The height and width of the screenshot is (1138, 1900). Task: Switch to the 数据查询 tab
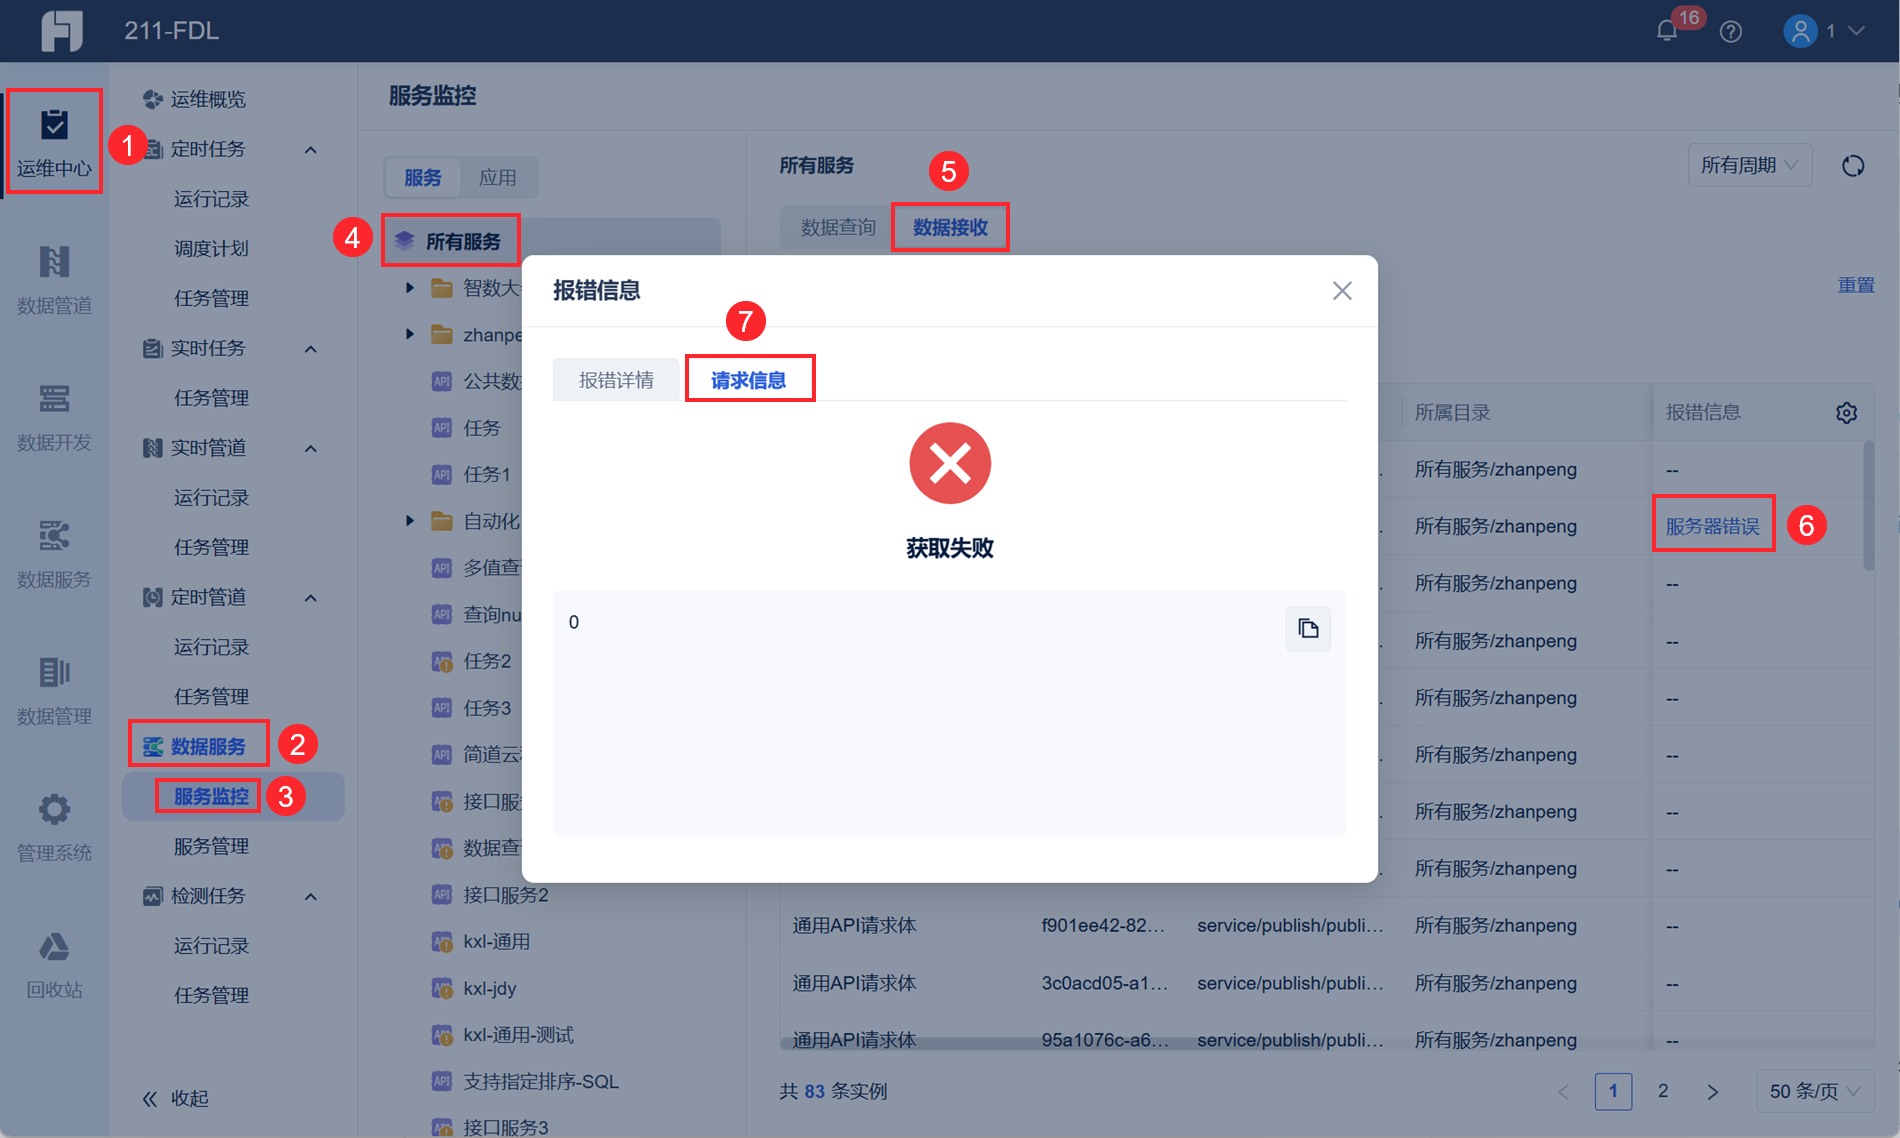[838, 227]
